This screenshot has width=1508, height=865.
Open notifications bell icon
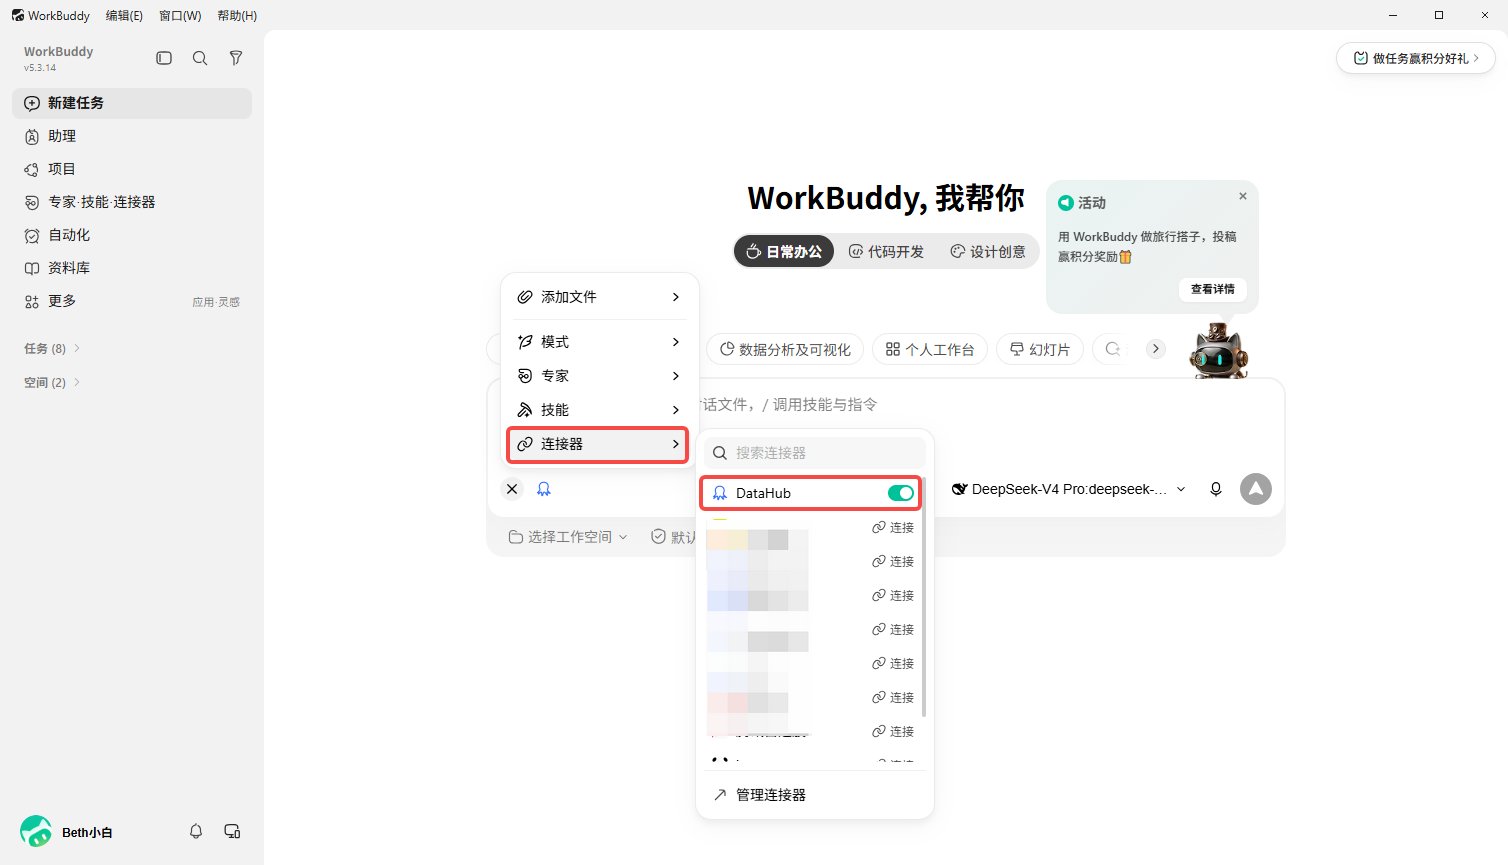(x=196, y=831)
